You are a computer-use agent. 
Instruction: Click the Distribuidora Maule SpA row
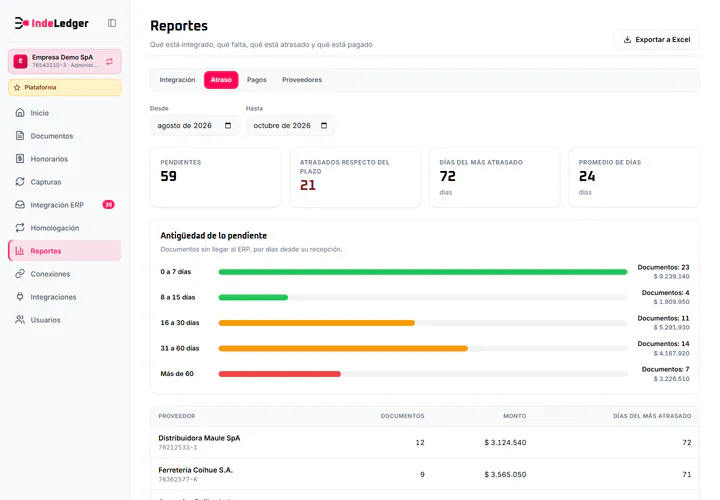coord(425,442)
